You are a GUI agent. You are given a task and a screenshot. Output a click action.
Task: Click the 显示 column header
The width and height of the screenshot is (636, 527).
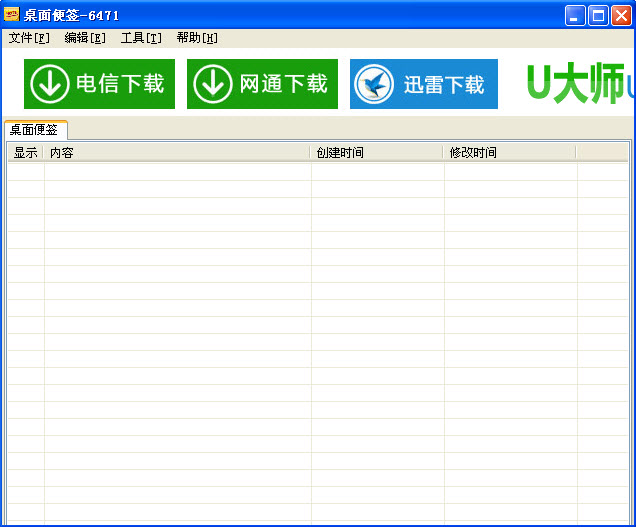25,153
